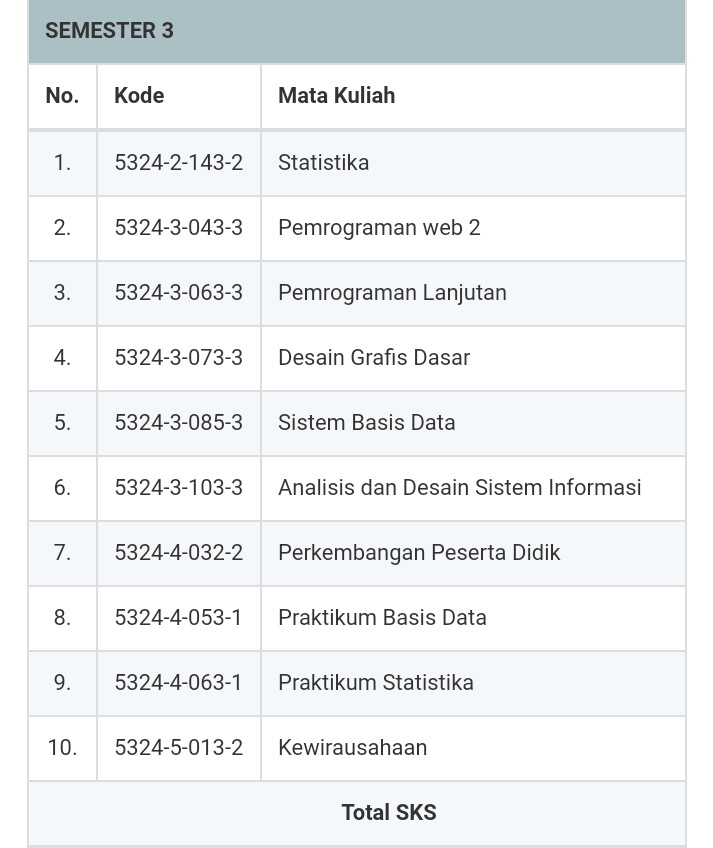Image resolution: width=713 pixels, height=848 pixels.
Task: Click Sistem Basis Data course
Action: 366,423
